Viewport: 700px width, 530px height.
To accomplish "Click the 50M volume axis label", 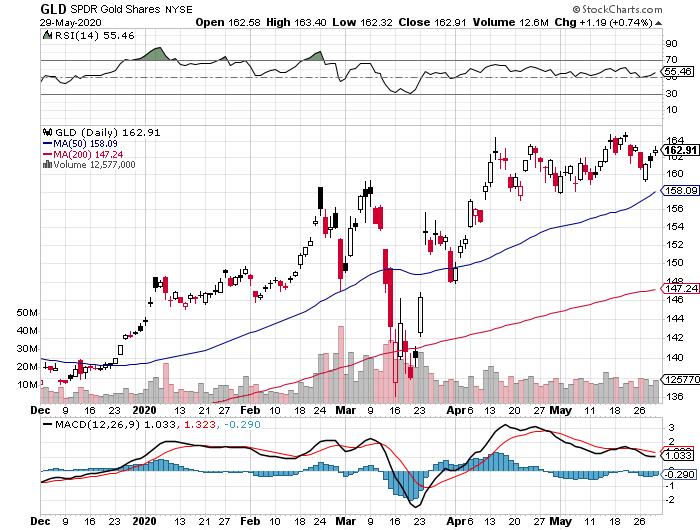I will [27, 313].
